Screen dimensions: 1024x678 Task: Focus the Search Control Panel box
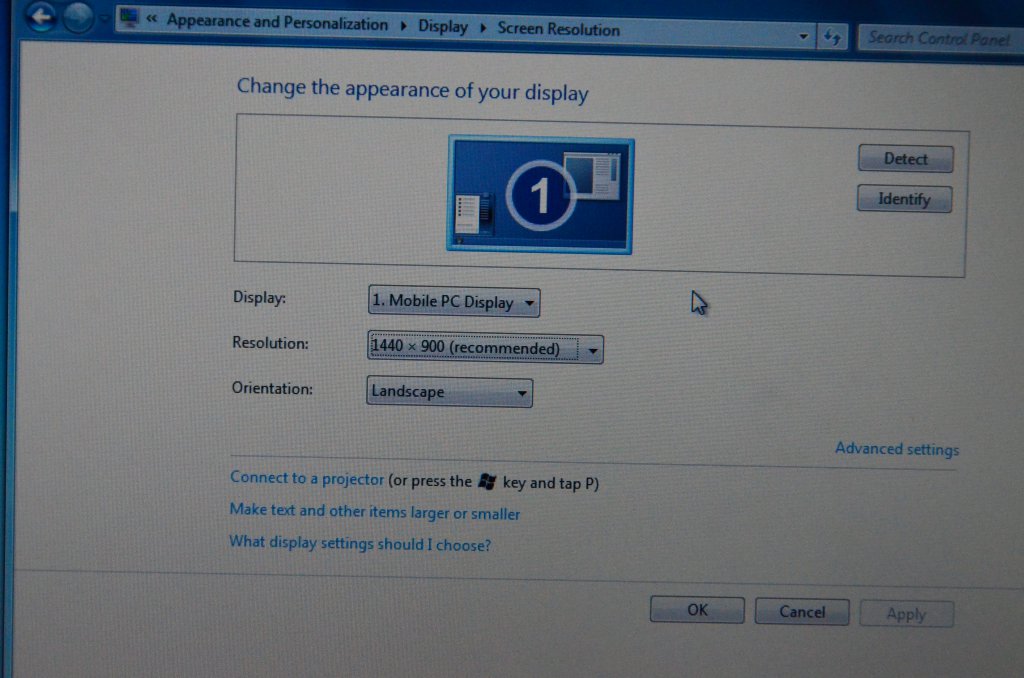click(939, 39)
